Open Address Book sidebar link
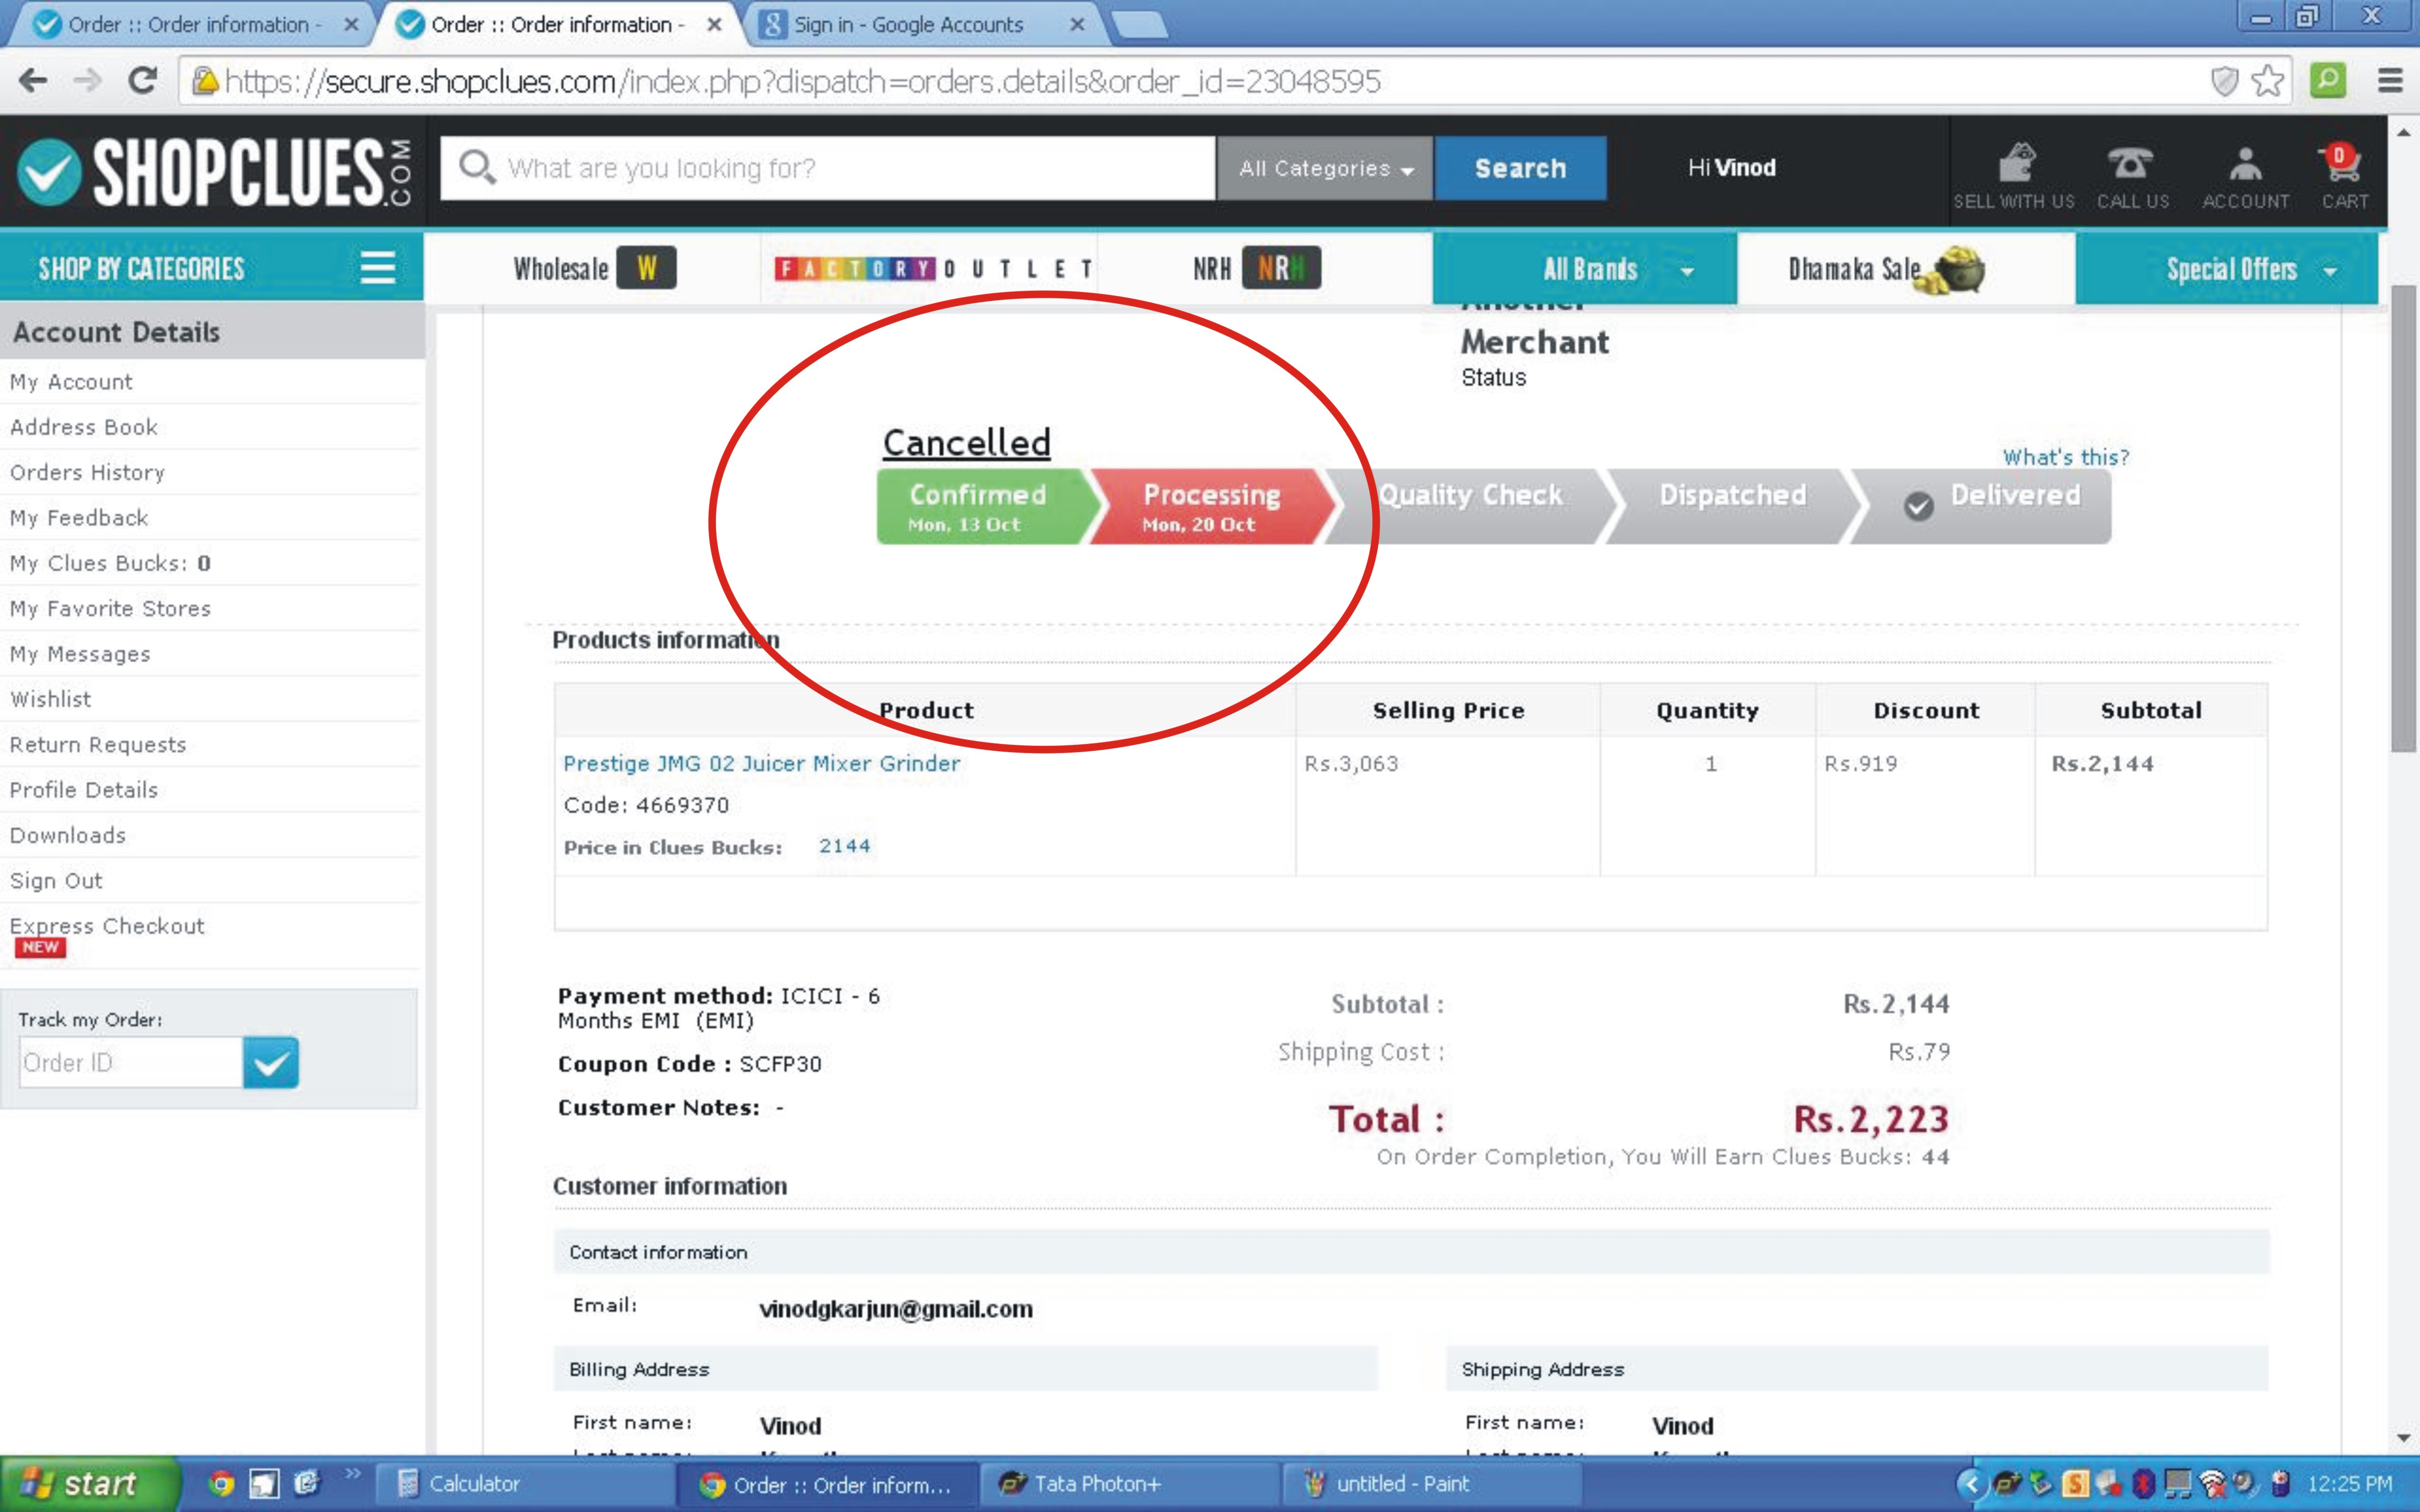Screen dimensions: 2420x1512 (x=84, y=427)
